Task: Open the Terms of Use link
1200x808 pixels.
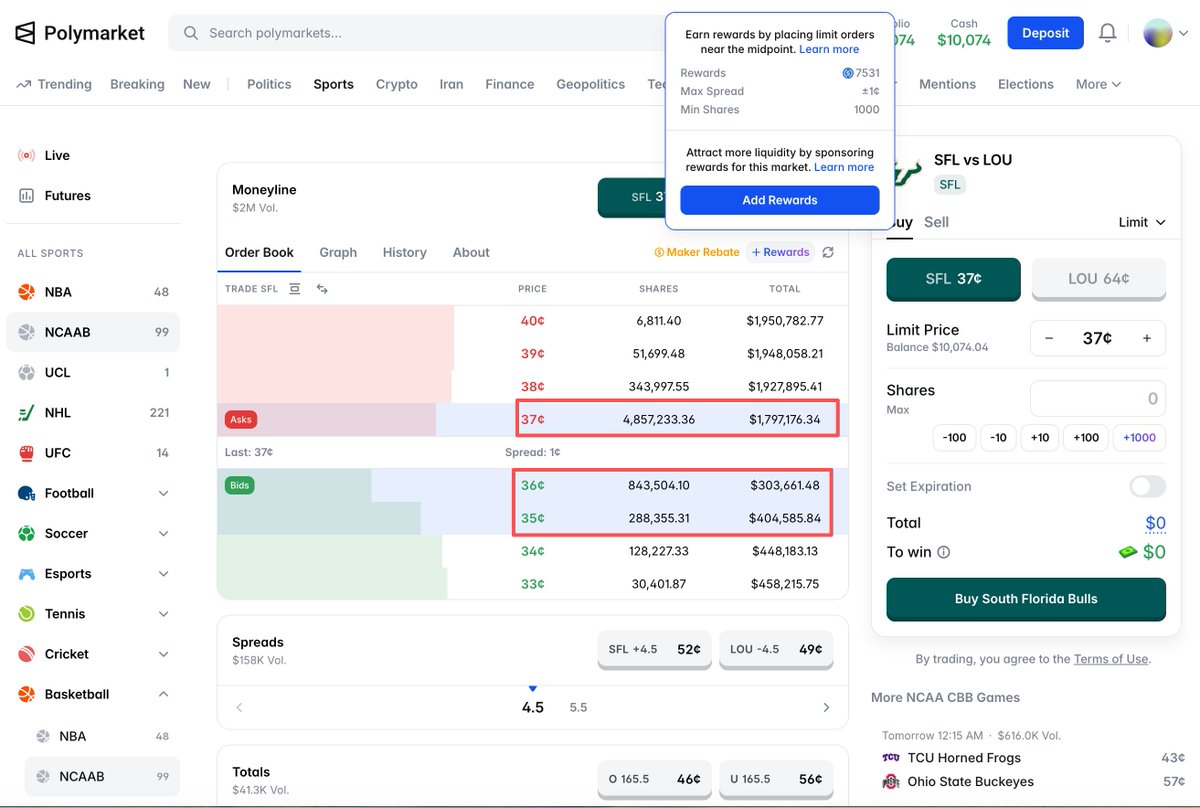Action: [1111, 659]
